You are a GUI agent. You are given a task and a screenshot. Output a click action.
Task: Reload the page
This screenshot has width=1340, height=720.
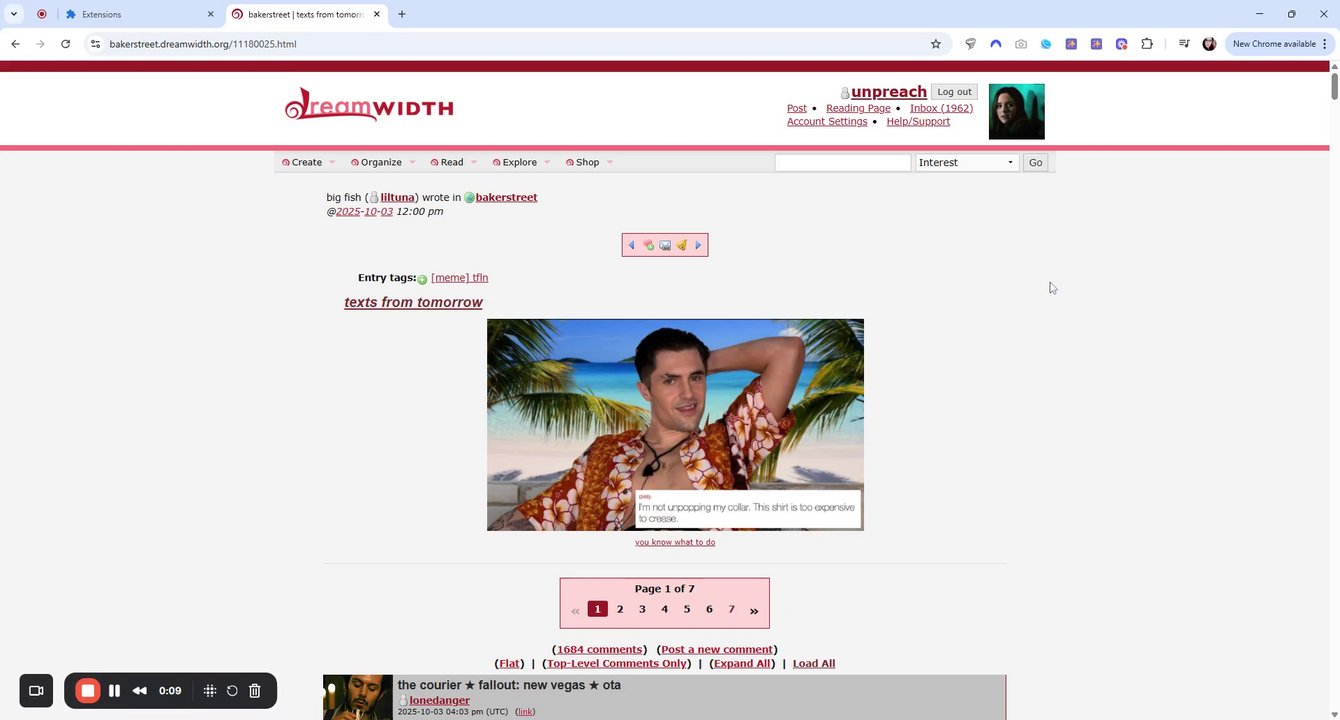65,44
